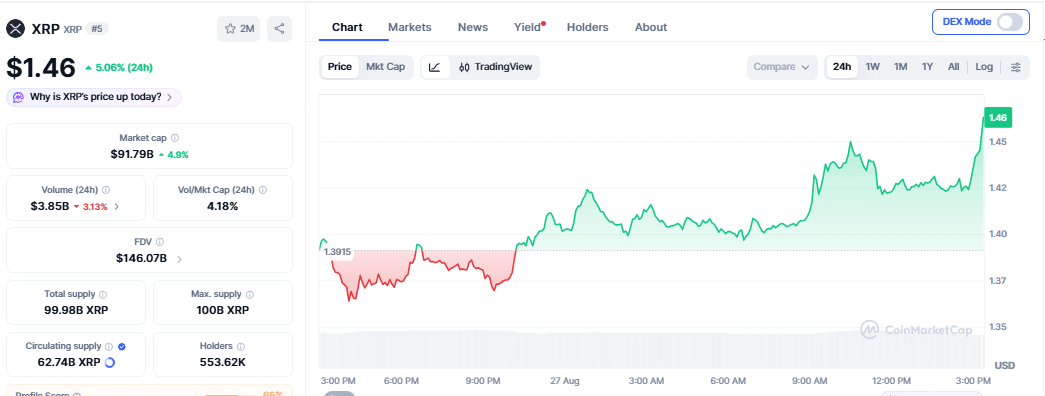
Task: Expand the Volume (24h) chevron arrow
Action: click(117, 207)
